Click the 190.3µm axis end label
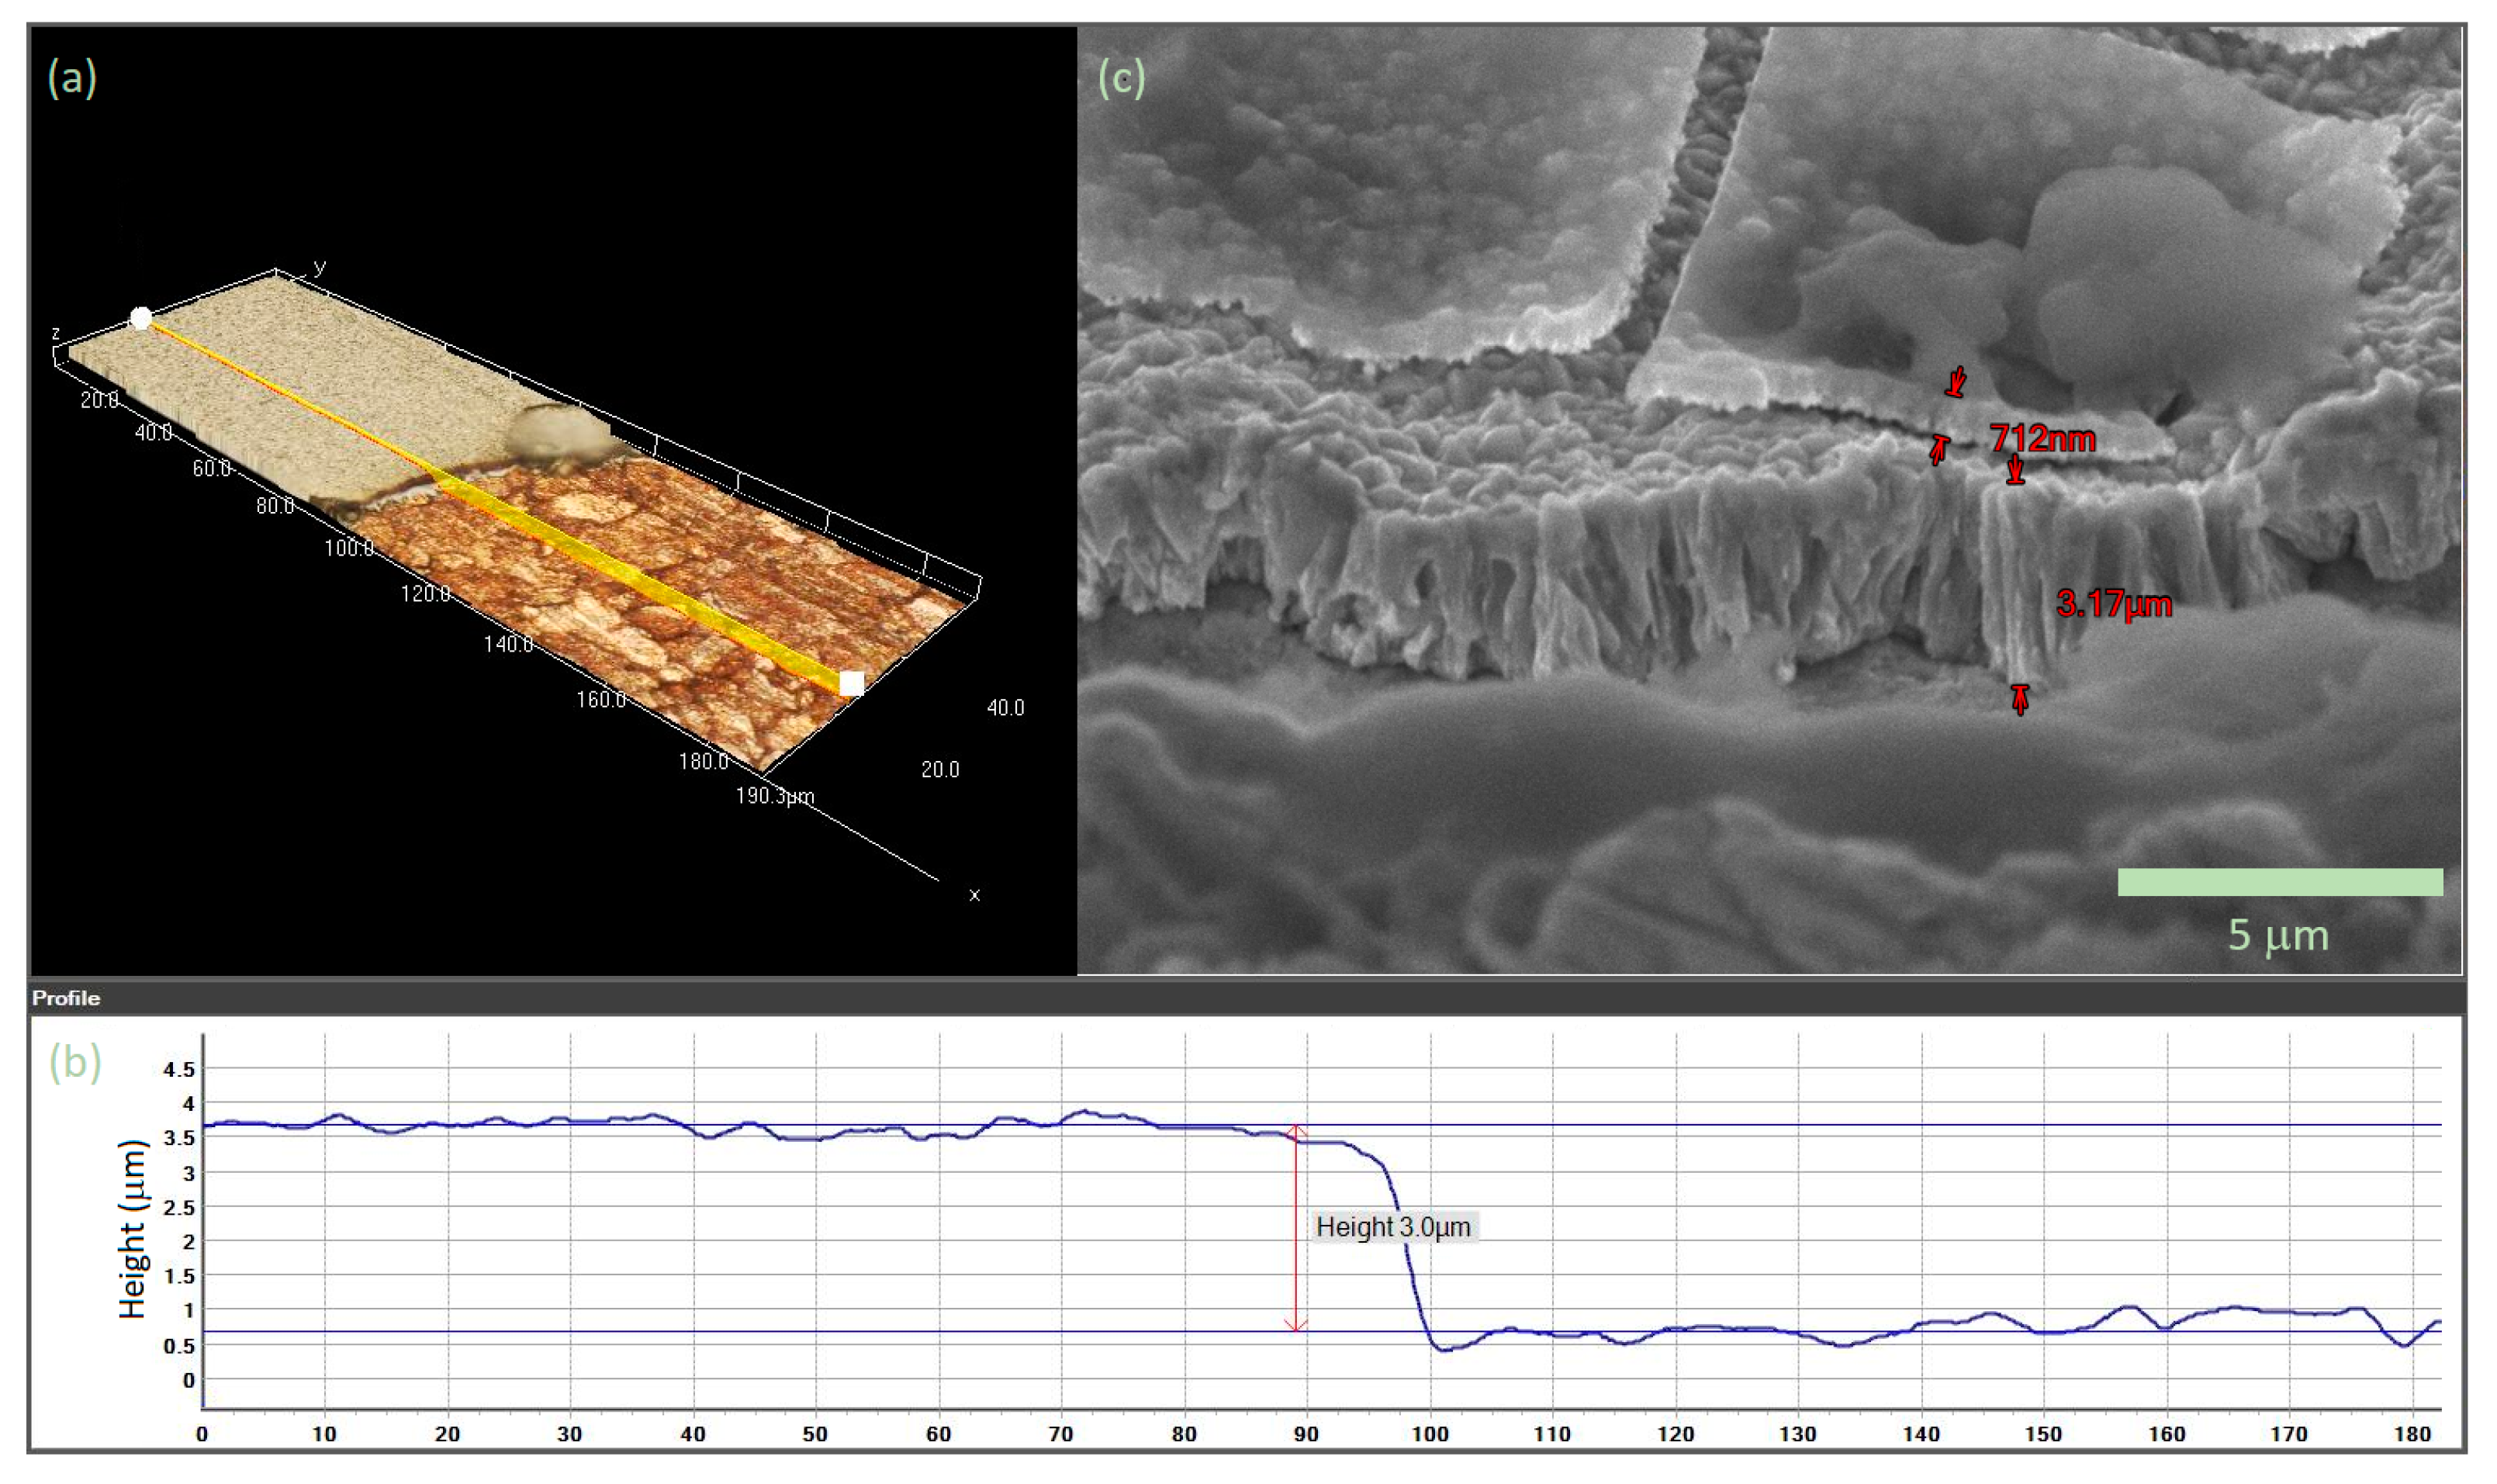Screen dimensions: 2497x1484 pyautogui.click(x=775, y=796)
